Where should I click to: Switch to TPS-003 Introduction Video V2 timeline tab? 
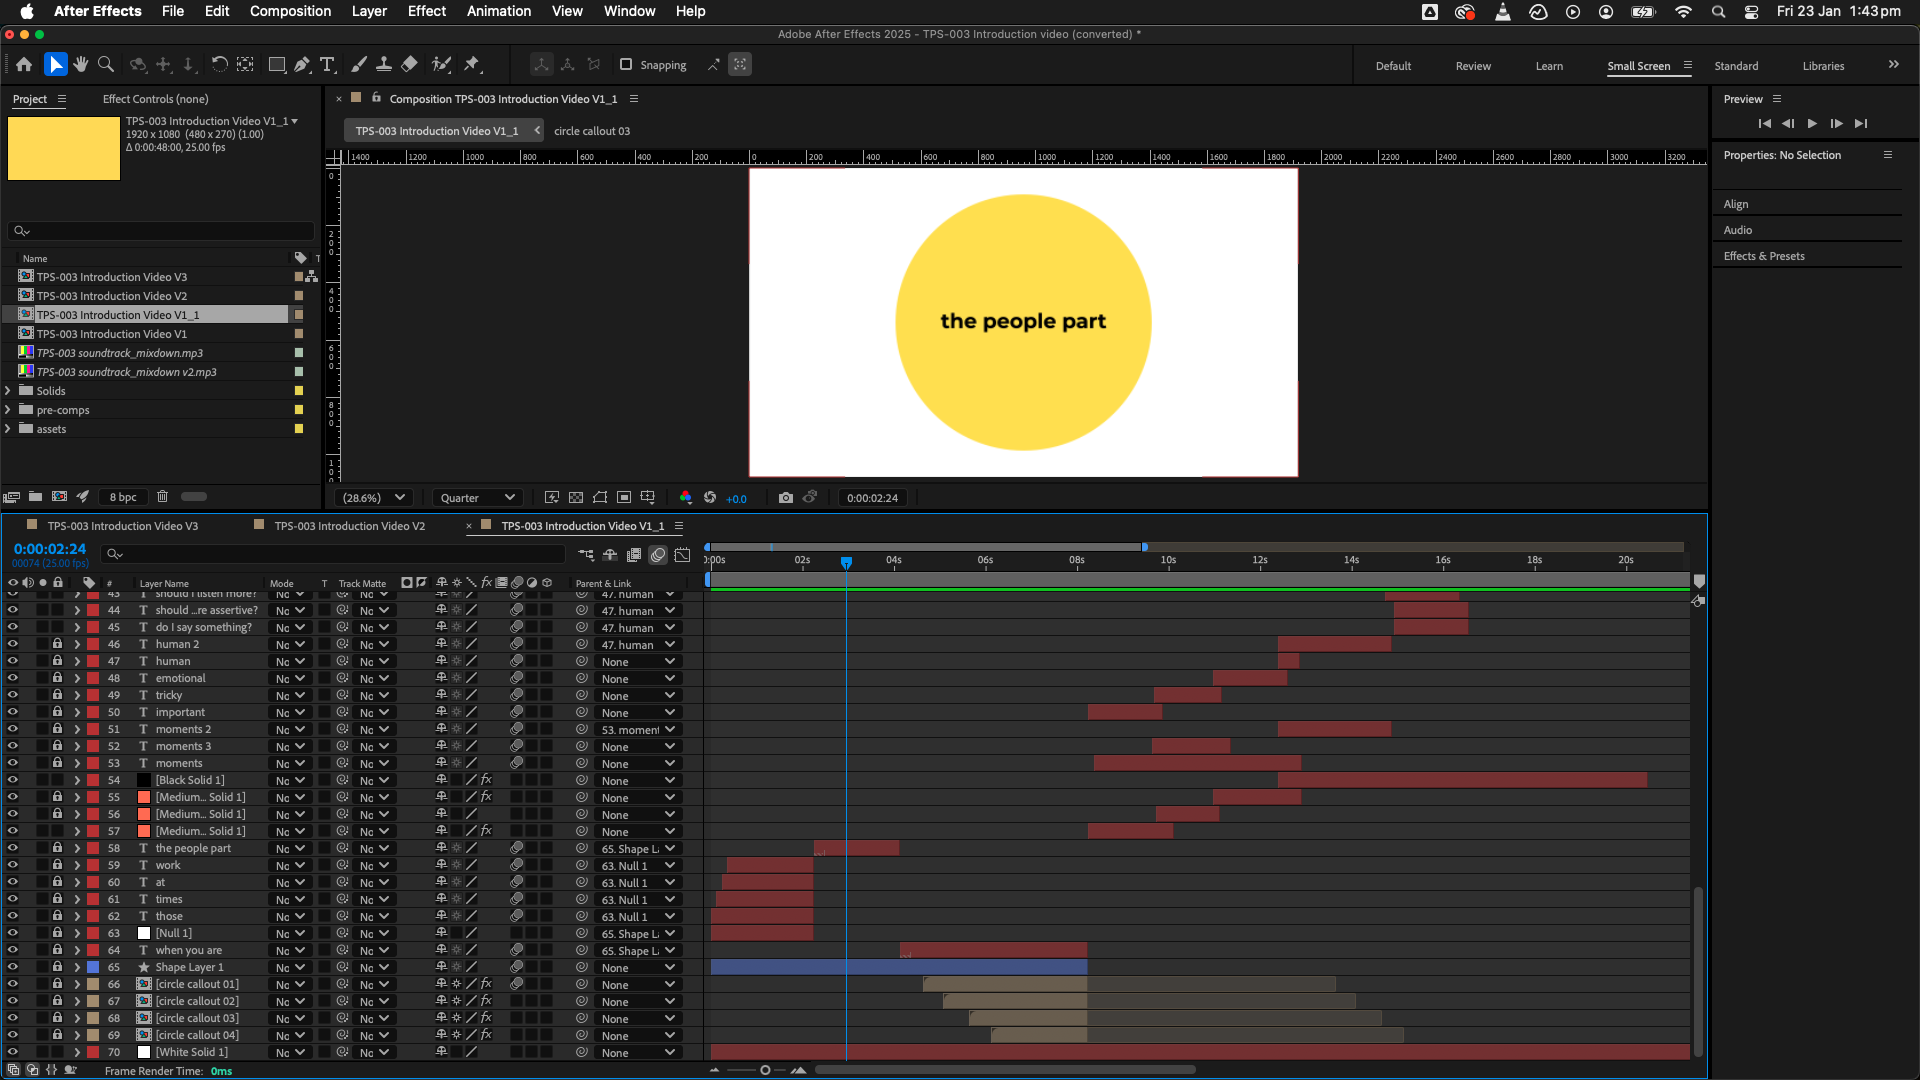click(x=349, y=526)
